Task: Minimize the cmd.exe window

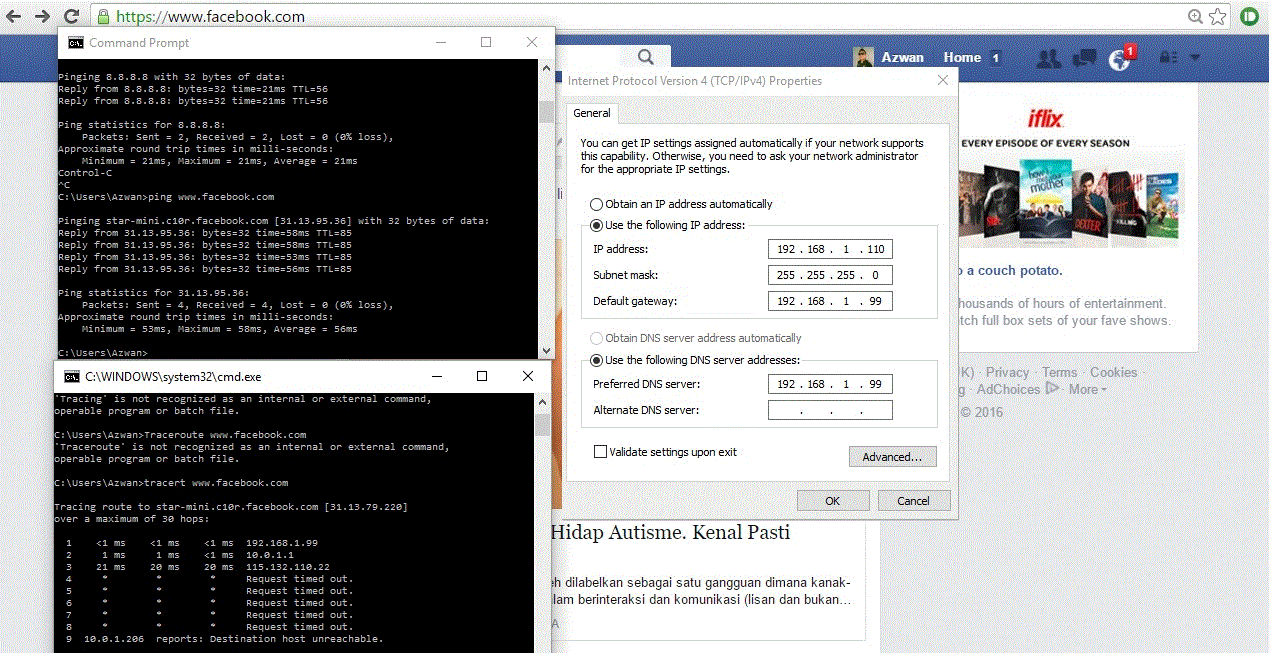Action: tap(436, 376)
